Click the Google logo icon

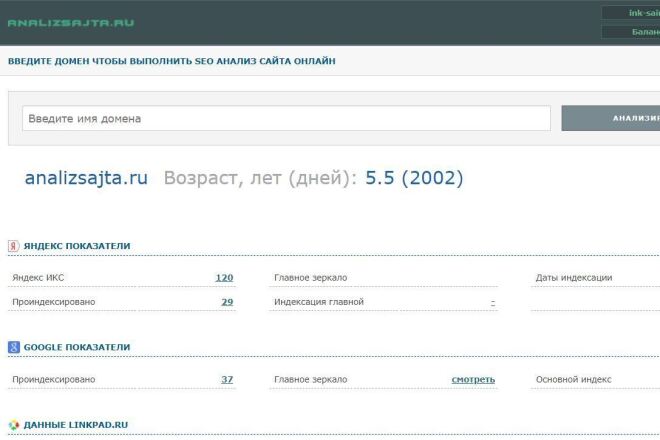14,347
